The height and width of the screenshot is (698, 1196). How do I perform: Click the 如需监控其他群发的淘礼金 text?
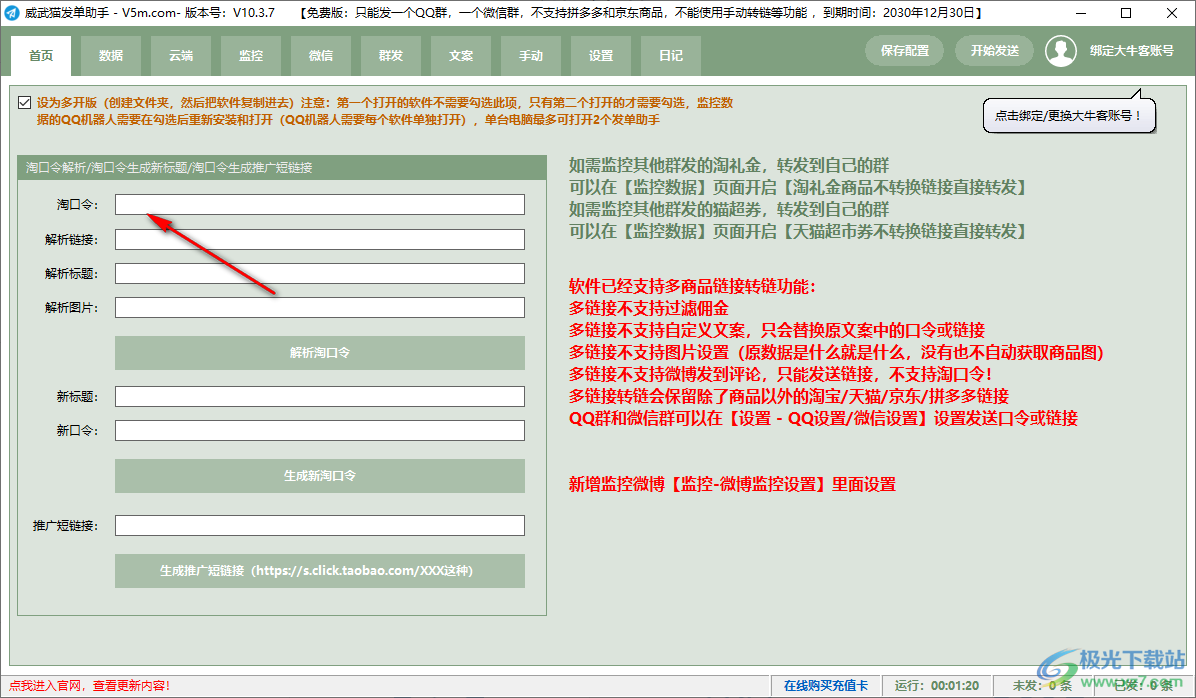coord(729,166)
